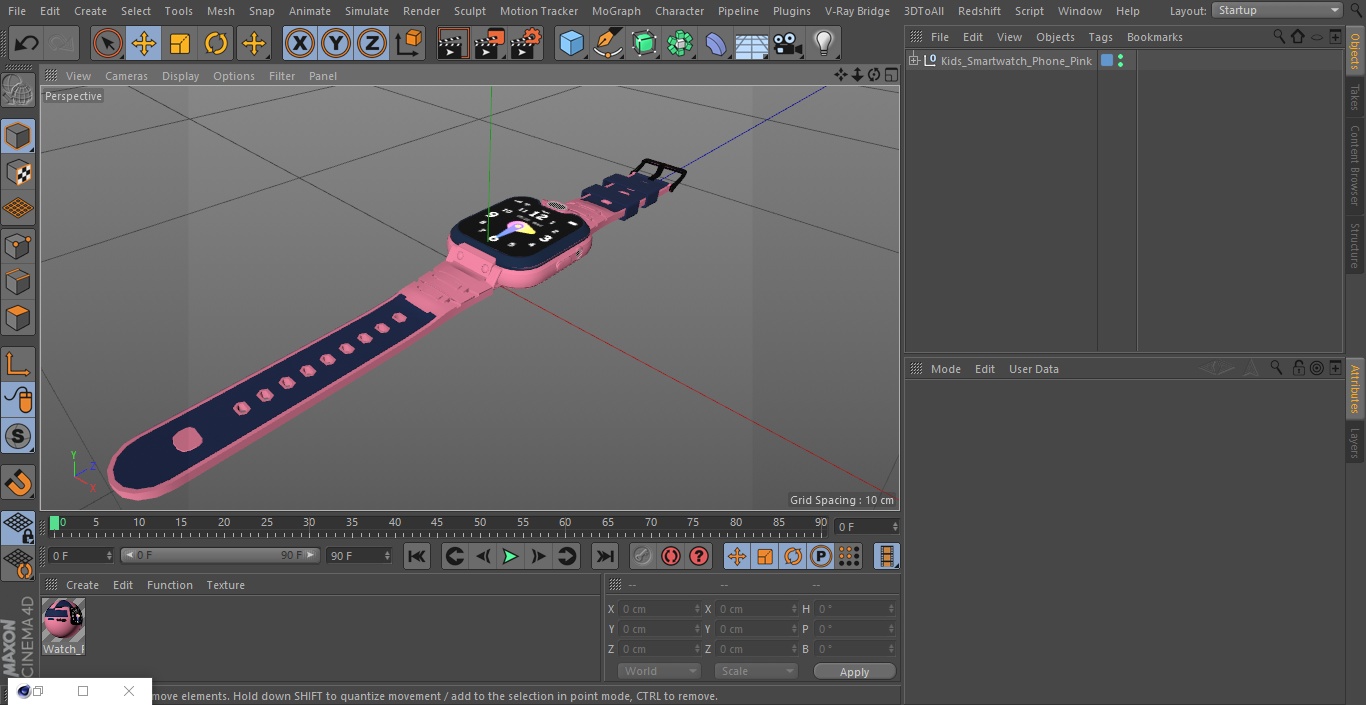Click Render View clapperboard icon
This screenshot has width=1366, height=705.
click(x=453, y=43)
